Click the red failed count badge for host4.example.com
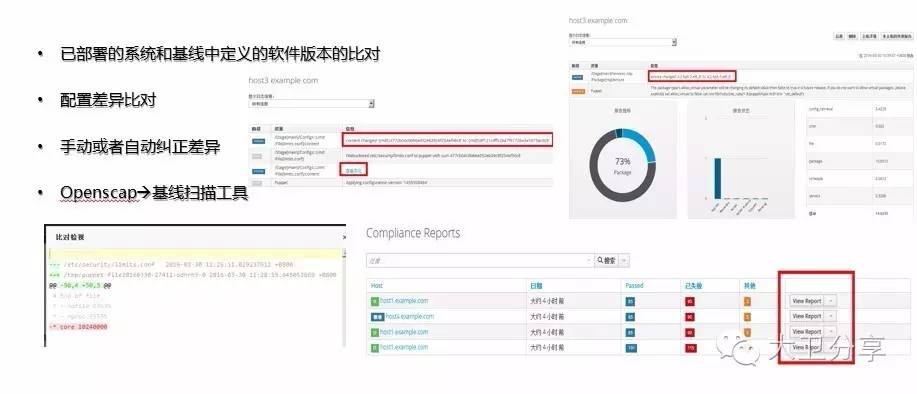Screen dimensions: 917x394 pos(690,317)
